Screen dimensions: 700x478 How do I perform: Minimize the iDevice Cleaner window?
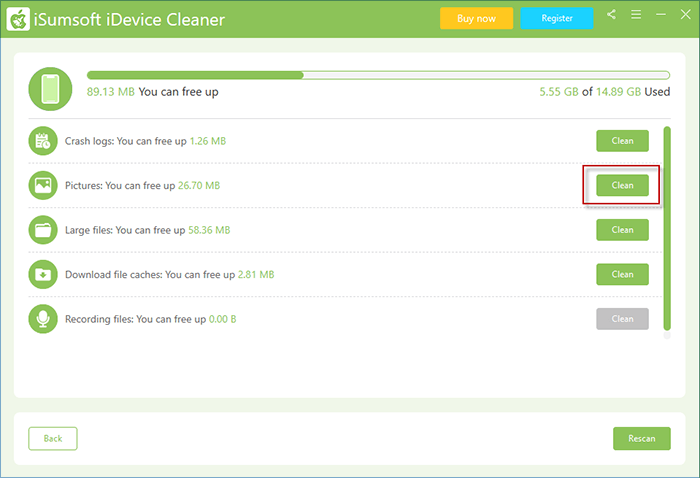click(661, 14)
